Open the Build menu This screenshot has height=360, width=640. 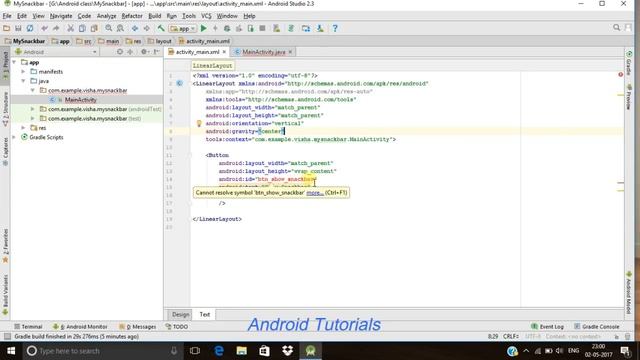tap(154, 16)
